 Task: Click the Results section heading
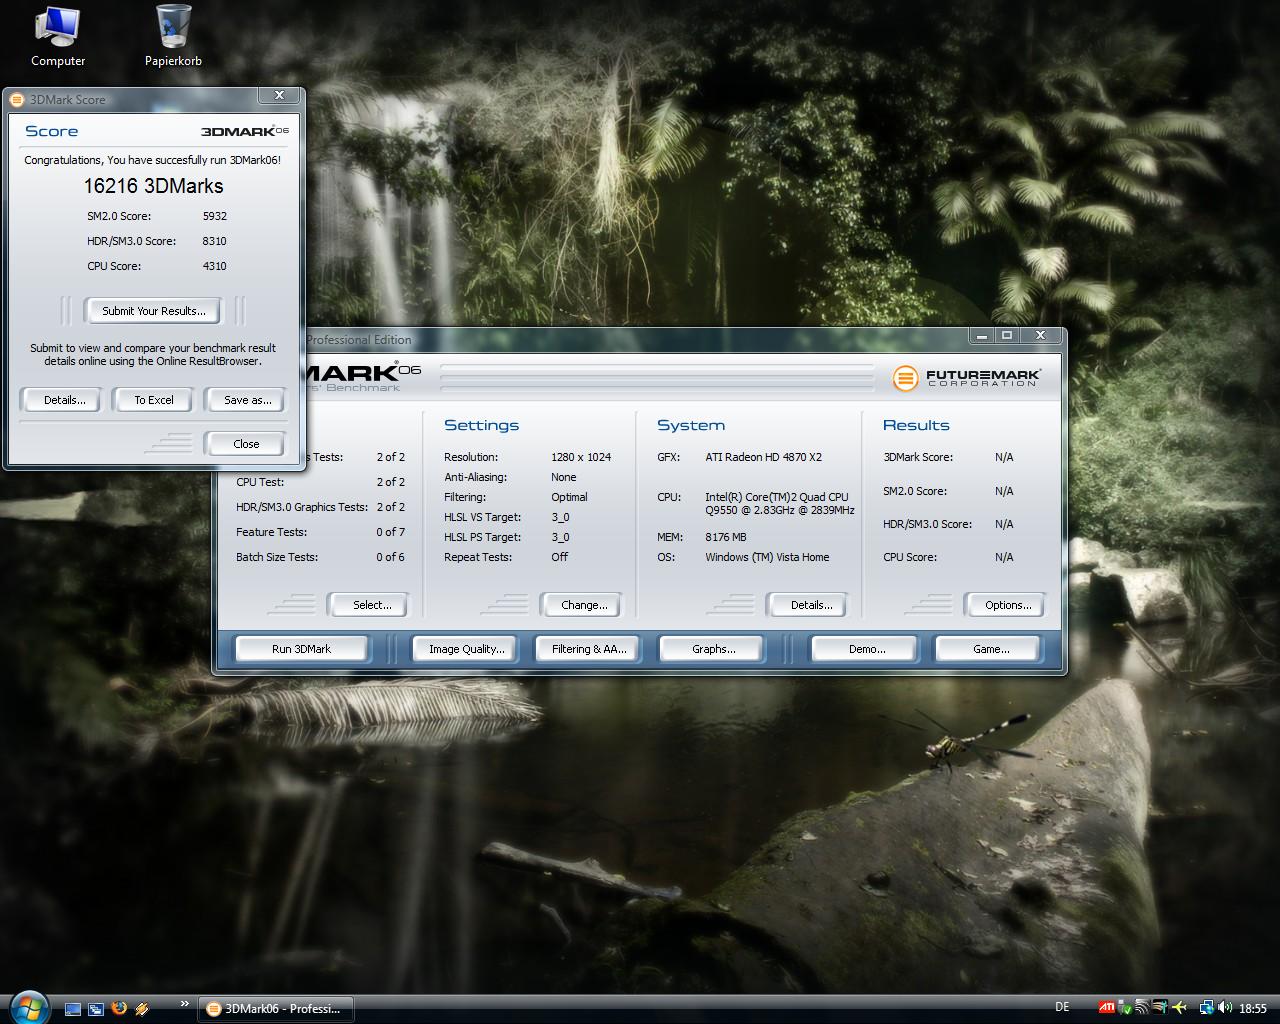(916, 425)
